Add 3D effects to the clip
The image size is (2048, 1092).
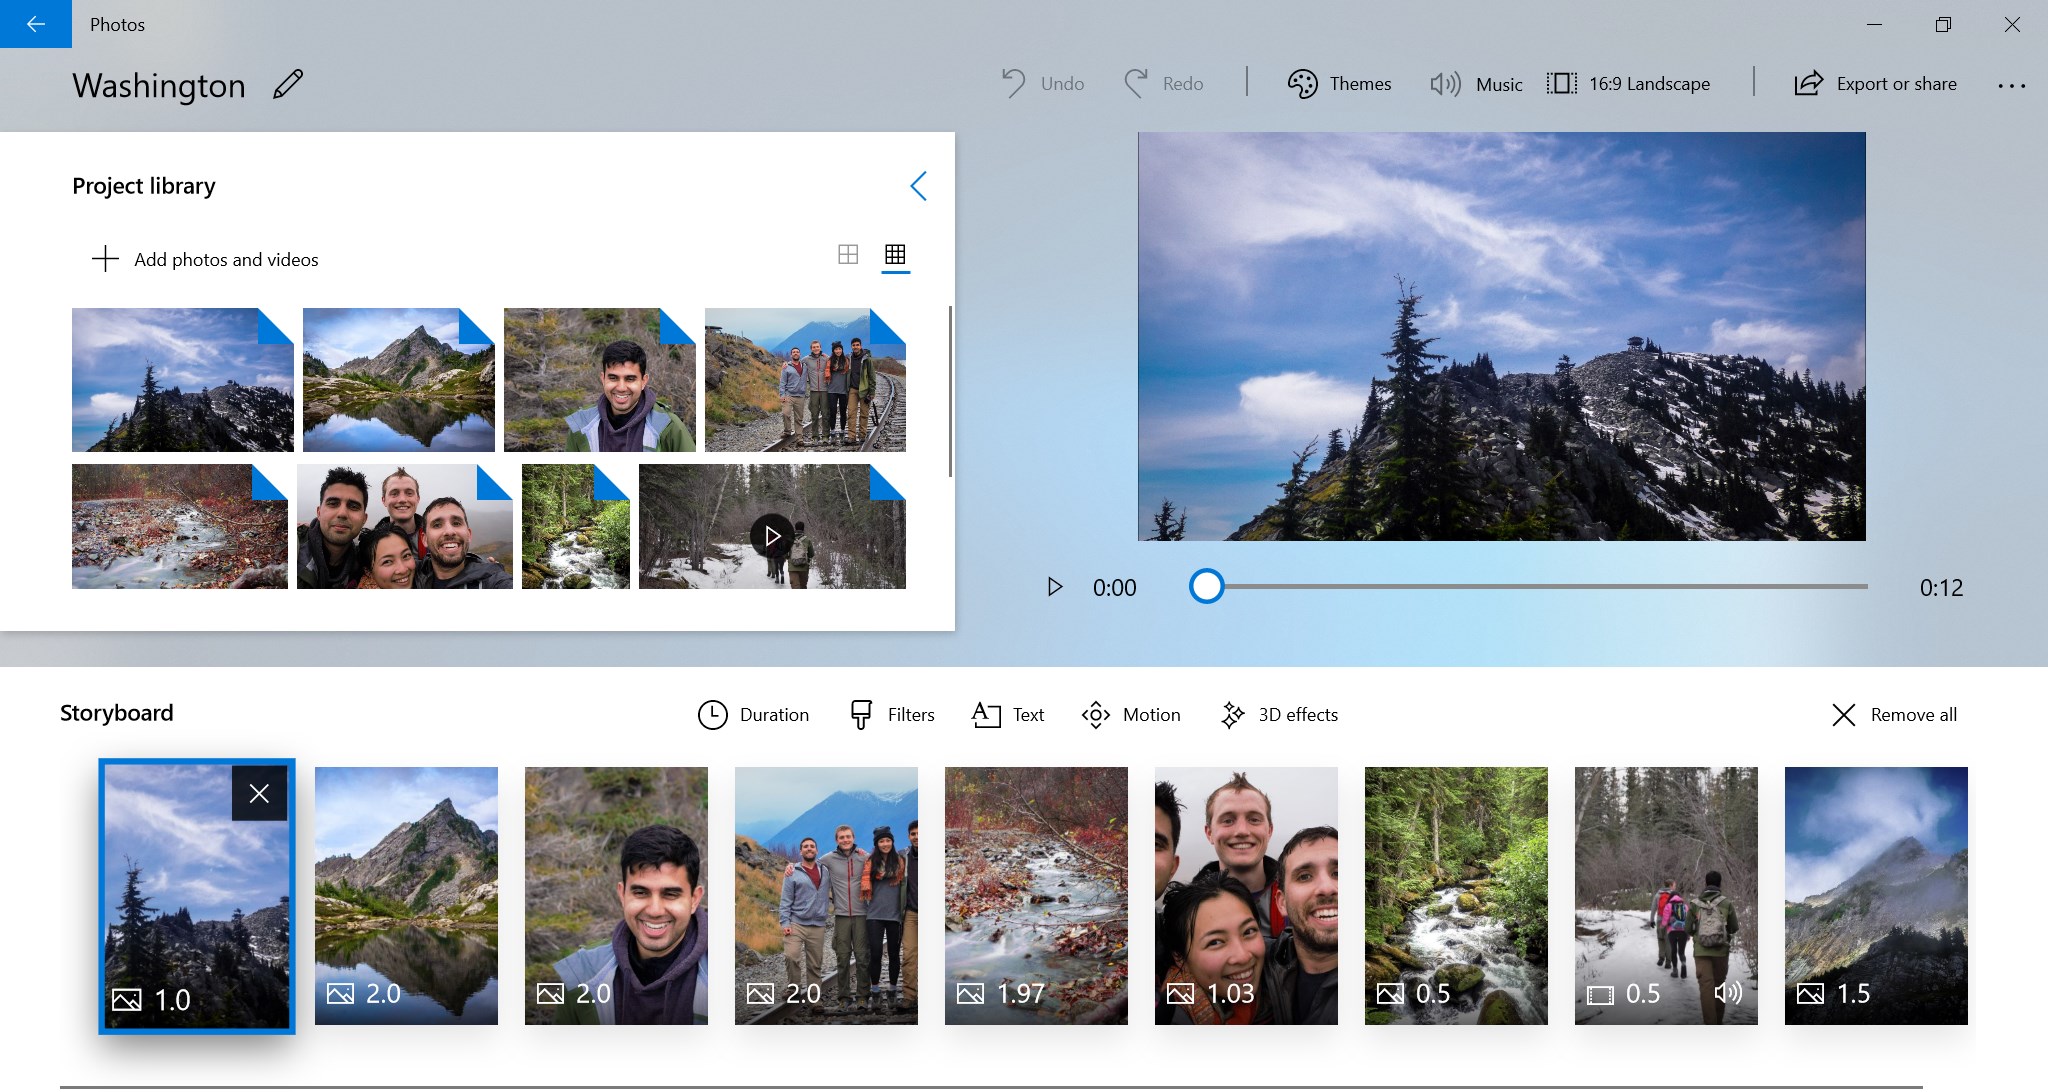click(1278, 714)
